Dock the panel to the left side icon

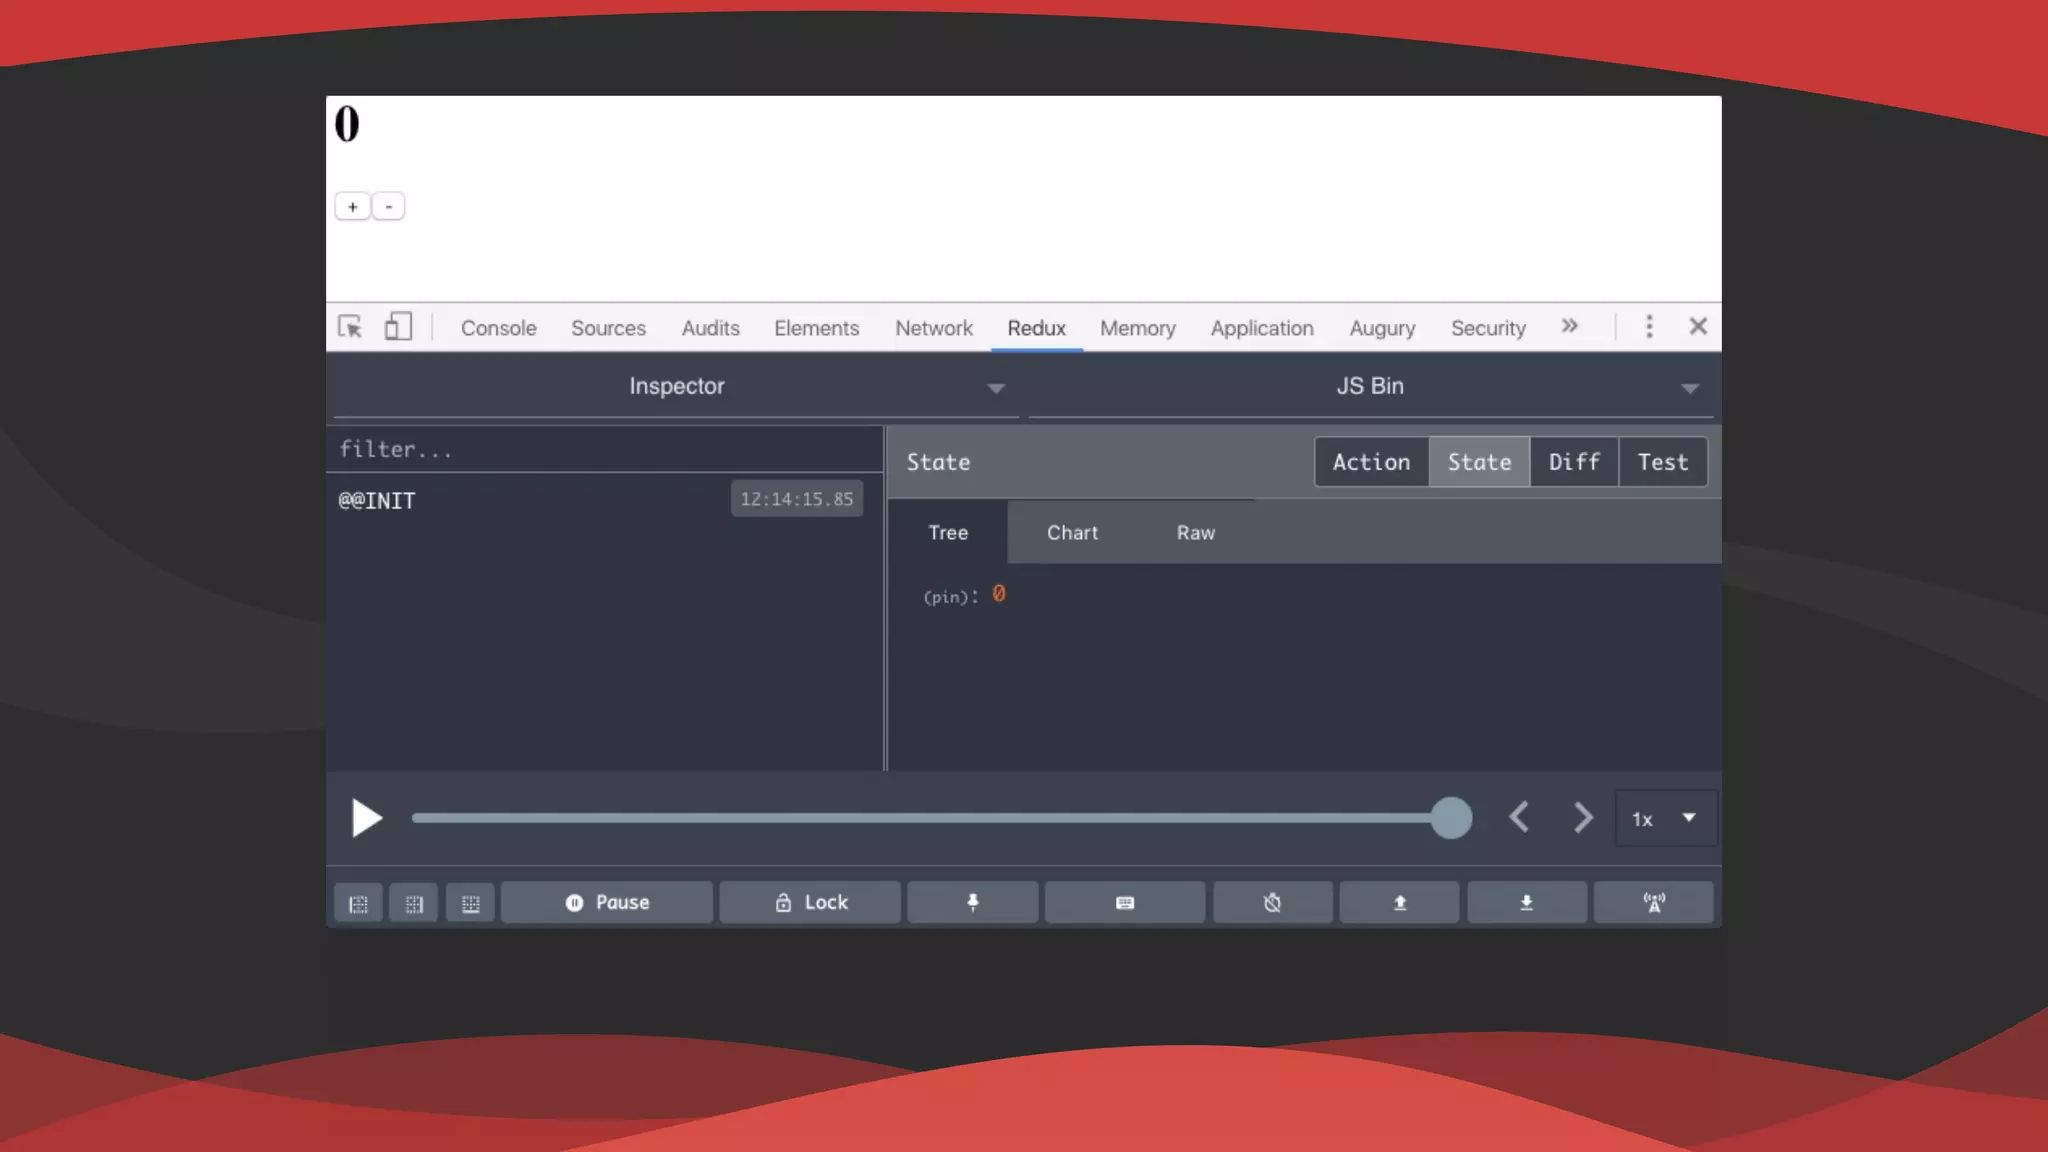tap(358, 904)
